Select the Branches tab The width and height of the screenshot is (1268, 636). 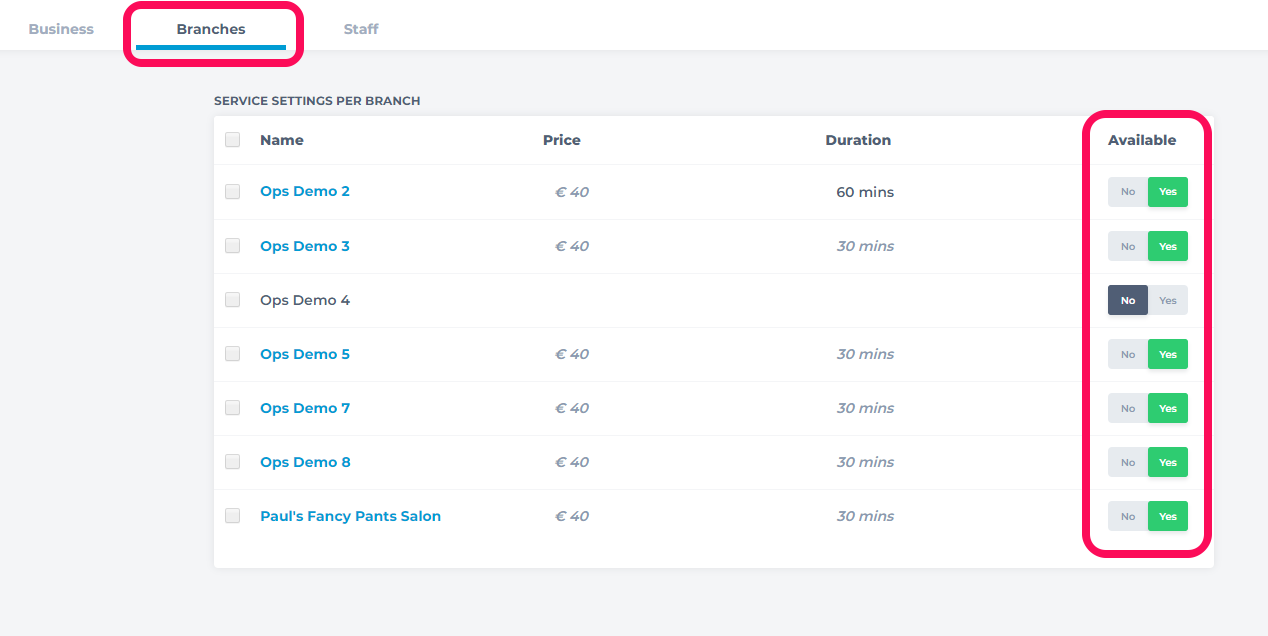(211, 29)
